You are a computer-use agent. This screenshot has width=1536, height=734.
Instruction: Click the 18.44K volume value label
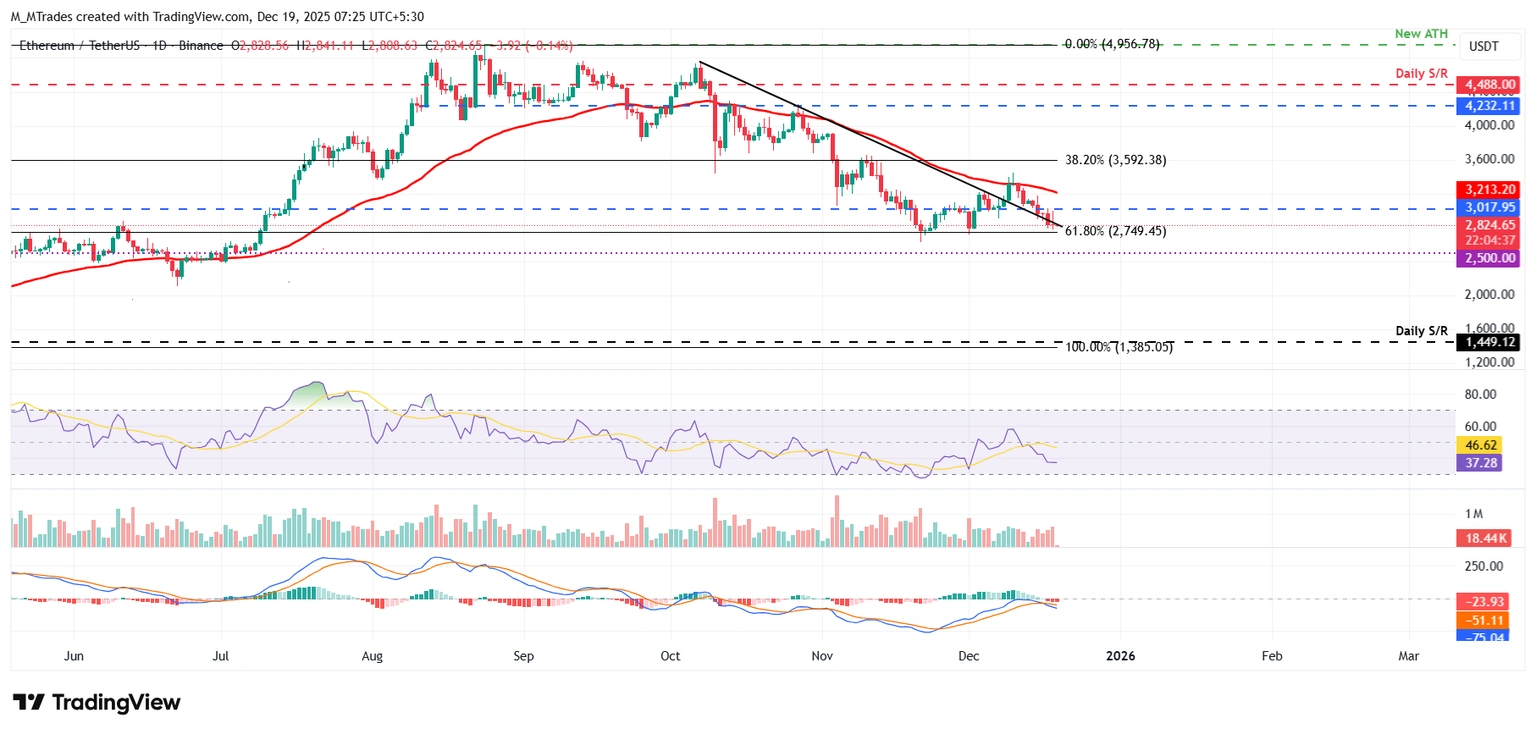pyautogui.click(x=1486, y=538)
